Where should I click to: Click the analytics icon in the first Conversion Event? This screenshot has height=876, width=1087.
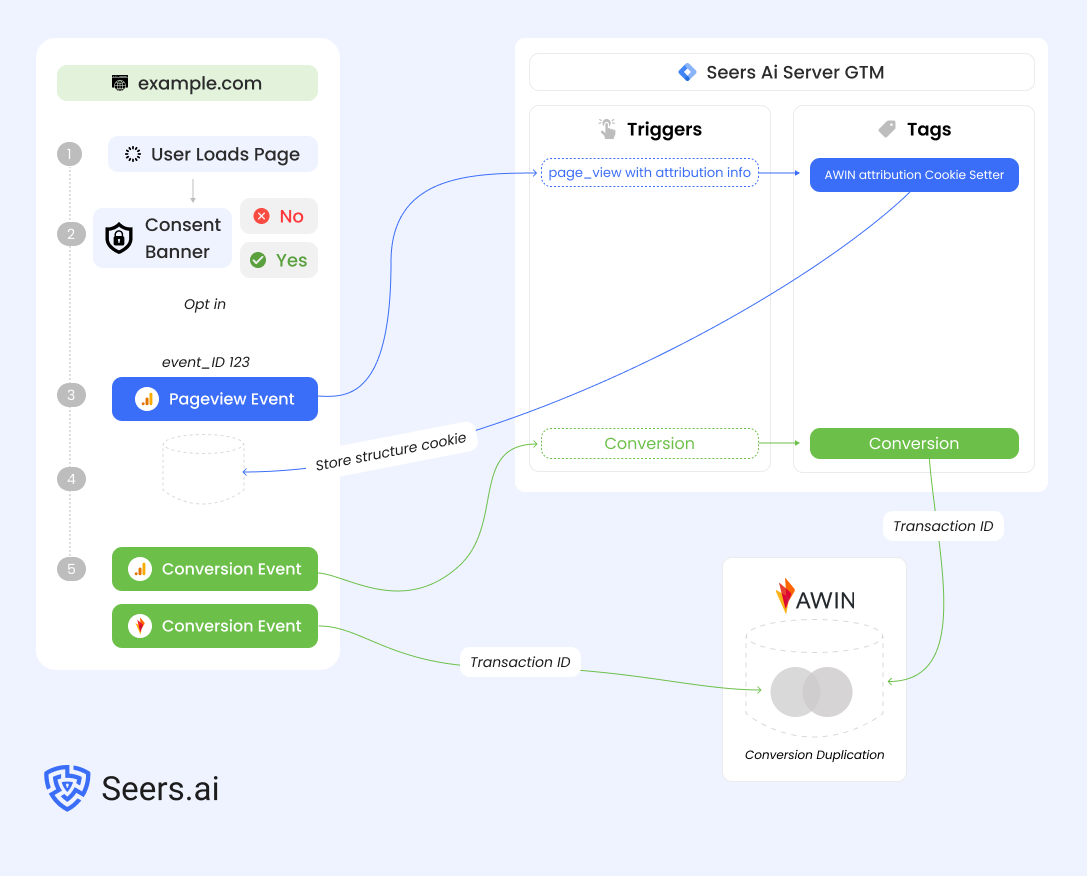point(140,569)
